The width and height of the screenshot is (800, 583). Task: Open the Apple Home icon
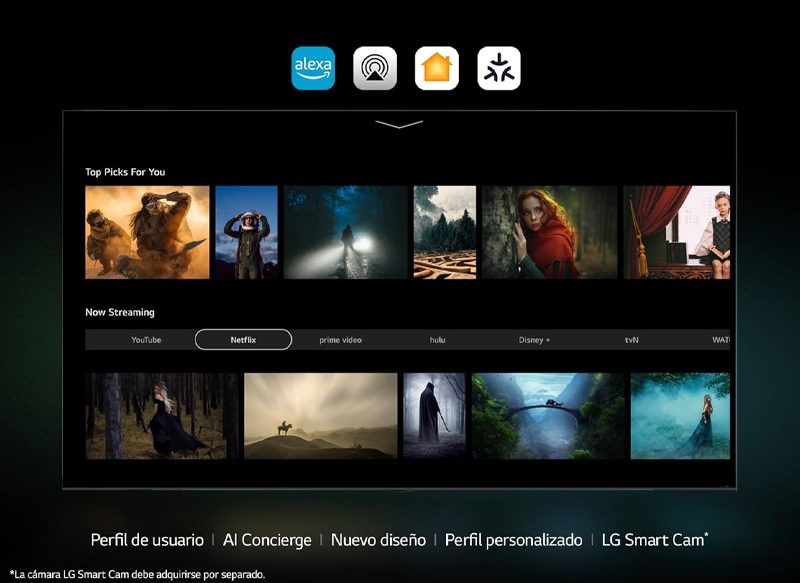click(x=437, y=68)
